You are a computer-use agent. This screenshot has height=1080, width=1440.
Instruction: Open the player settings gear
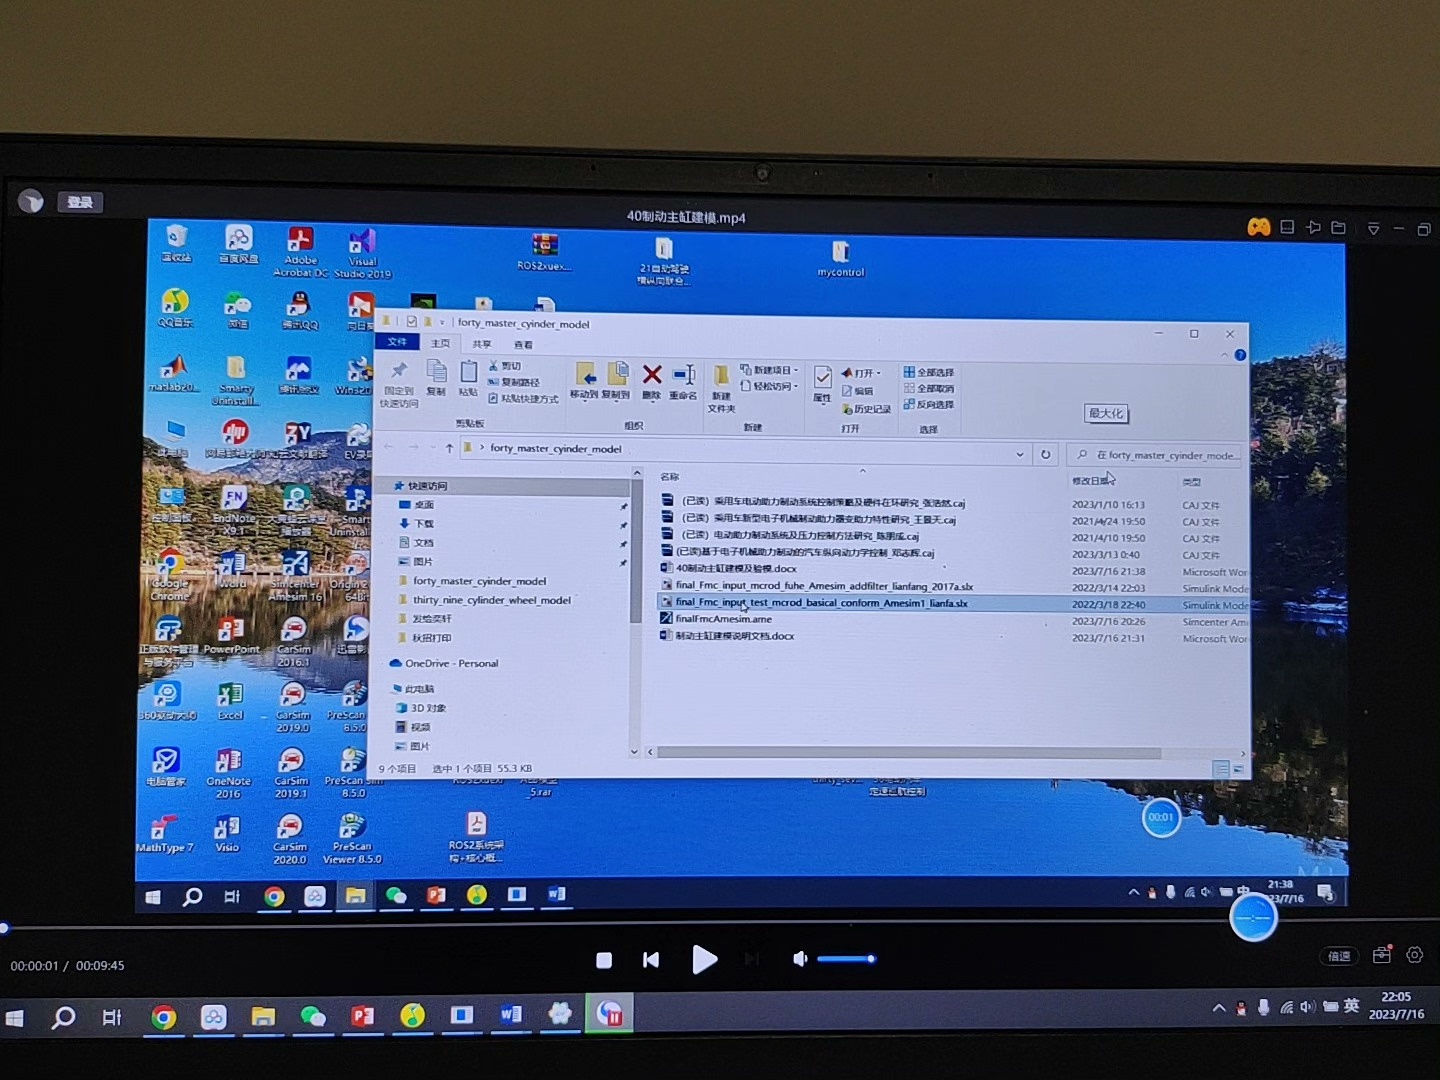(x=1415, y=955)
